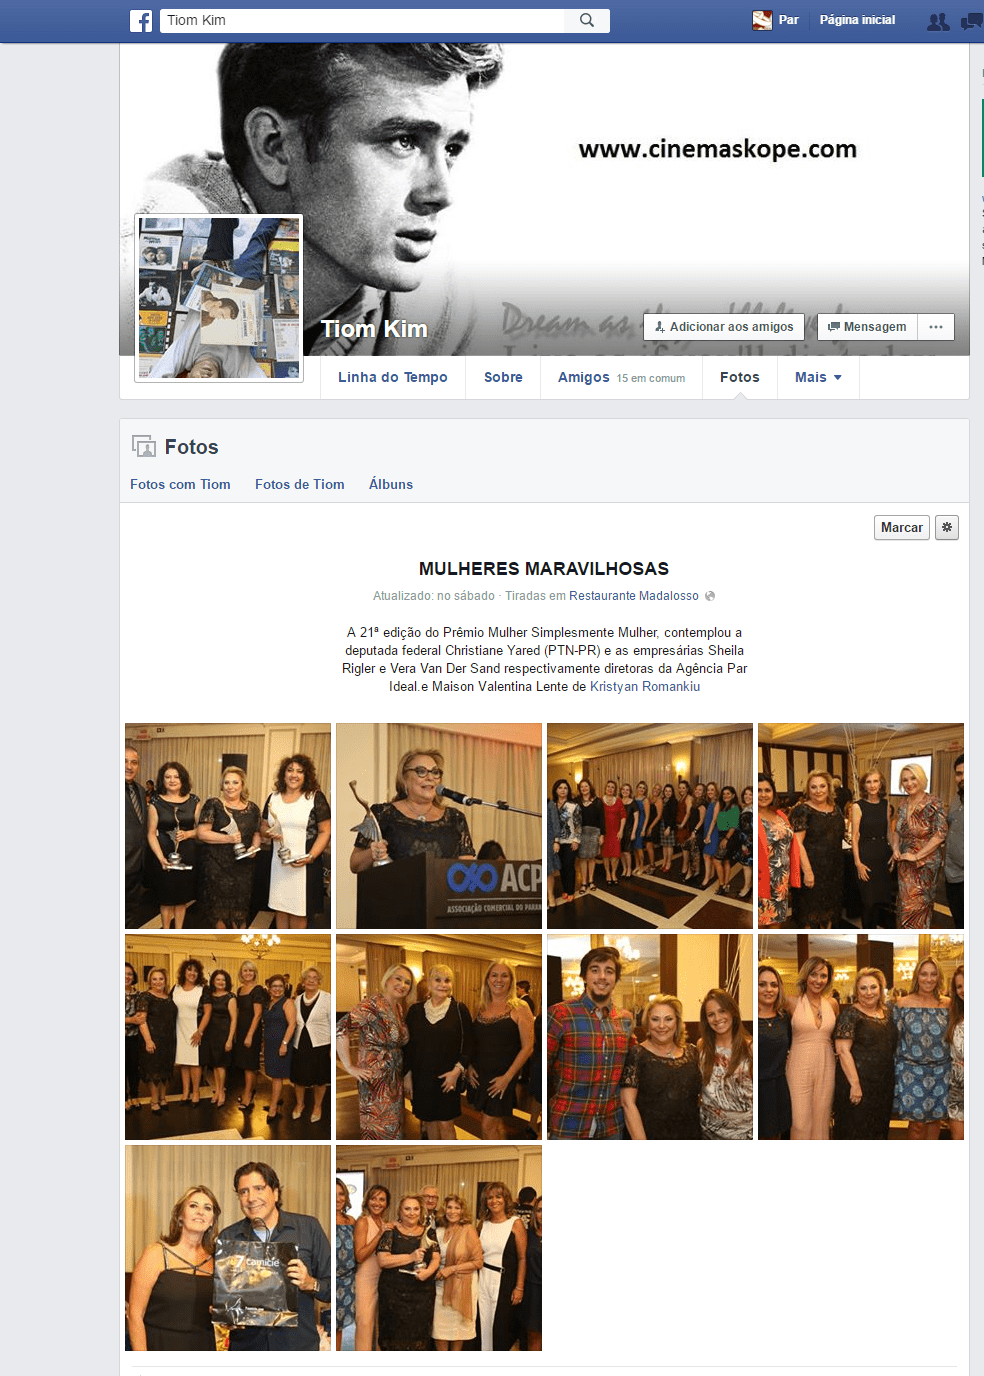Open the album settings gear icon
Viewport: 984px width, 1376px height.
point(947,527)
